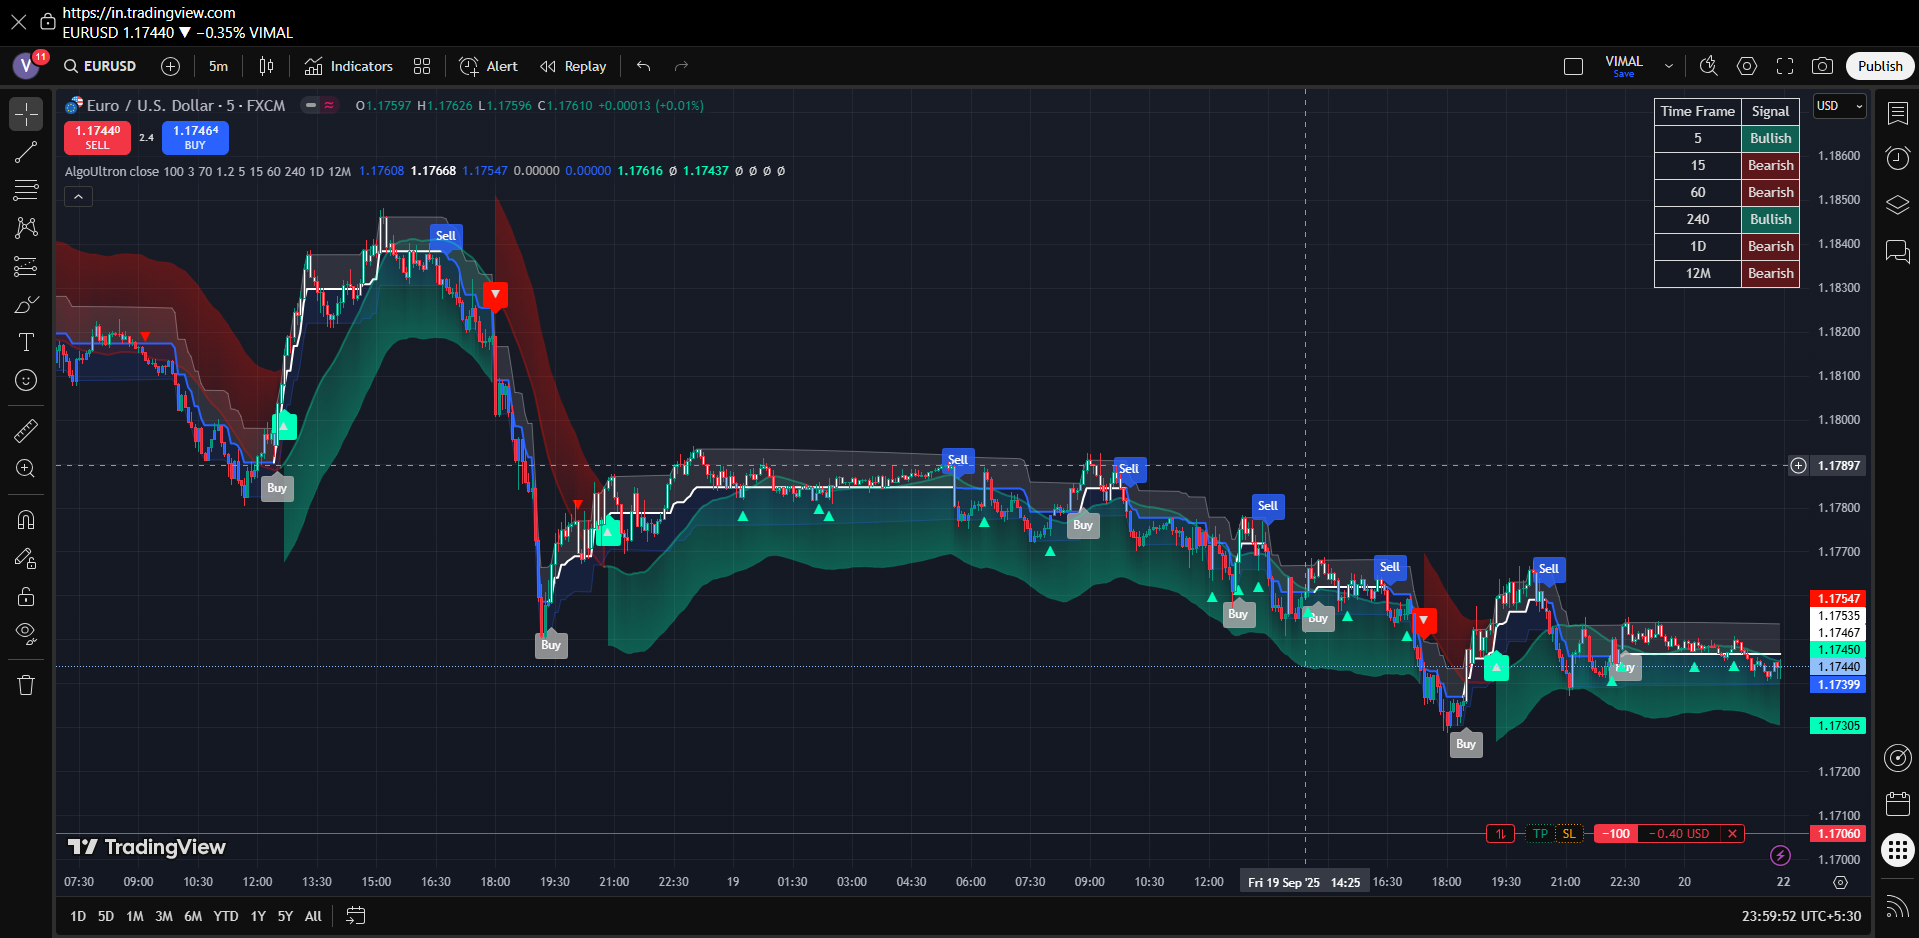Select the text annotation tool
1919x938 pixels.
tap(26, 342)
